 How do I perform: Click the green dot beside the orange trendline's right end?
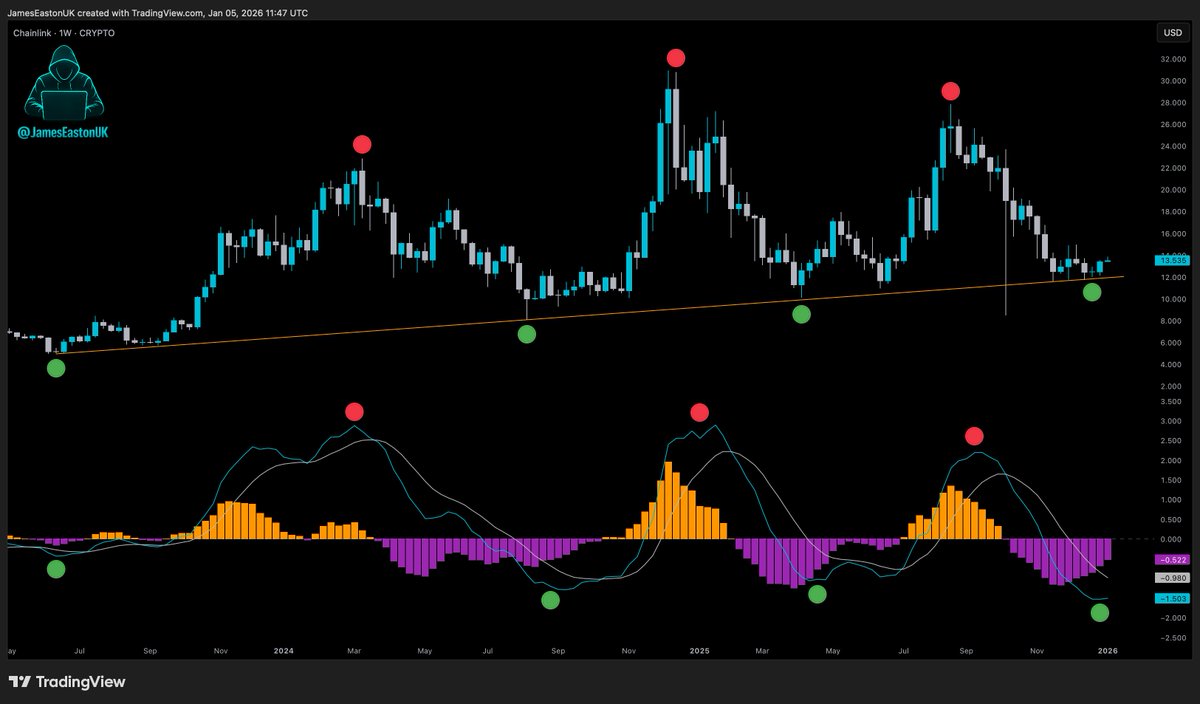pos(1092,292)
